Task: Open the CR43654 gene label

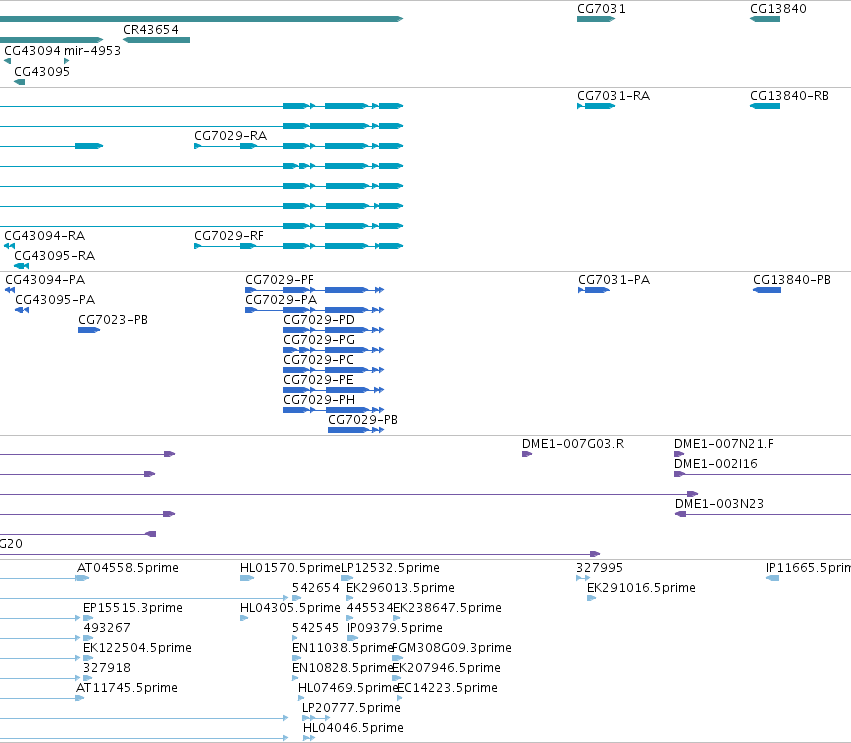Action: pos(150,30)
